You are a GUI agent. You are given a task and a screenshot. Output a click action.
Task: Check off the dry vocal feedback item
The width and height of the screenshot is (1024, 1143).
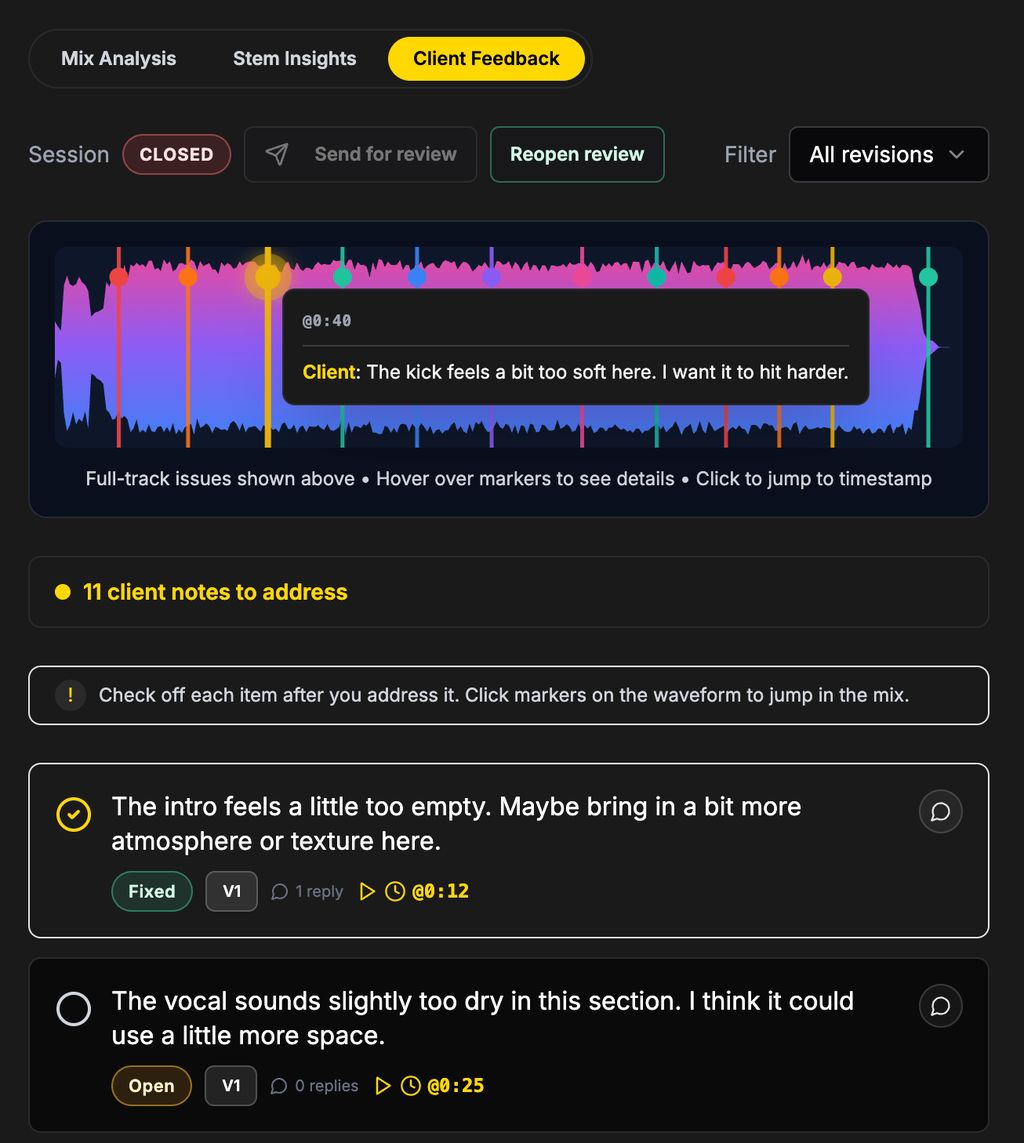coord(73,1010)
